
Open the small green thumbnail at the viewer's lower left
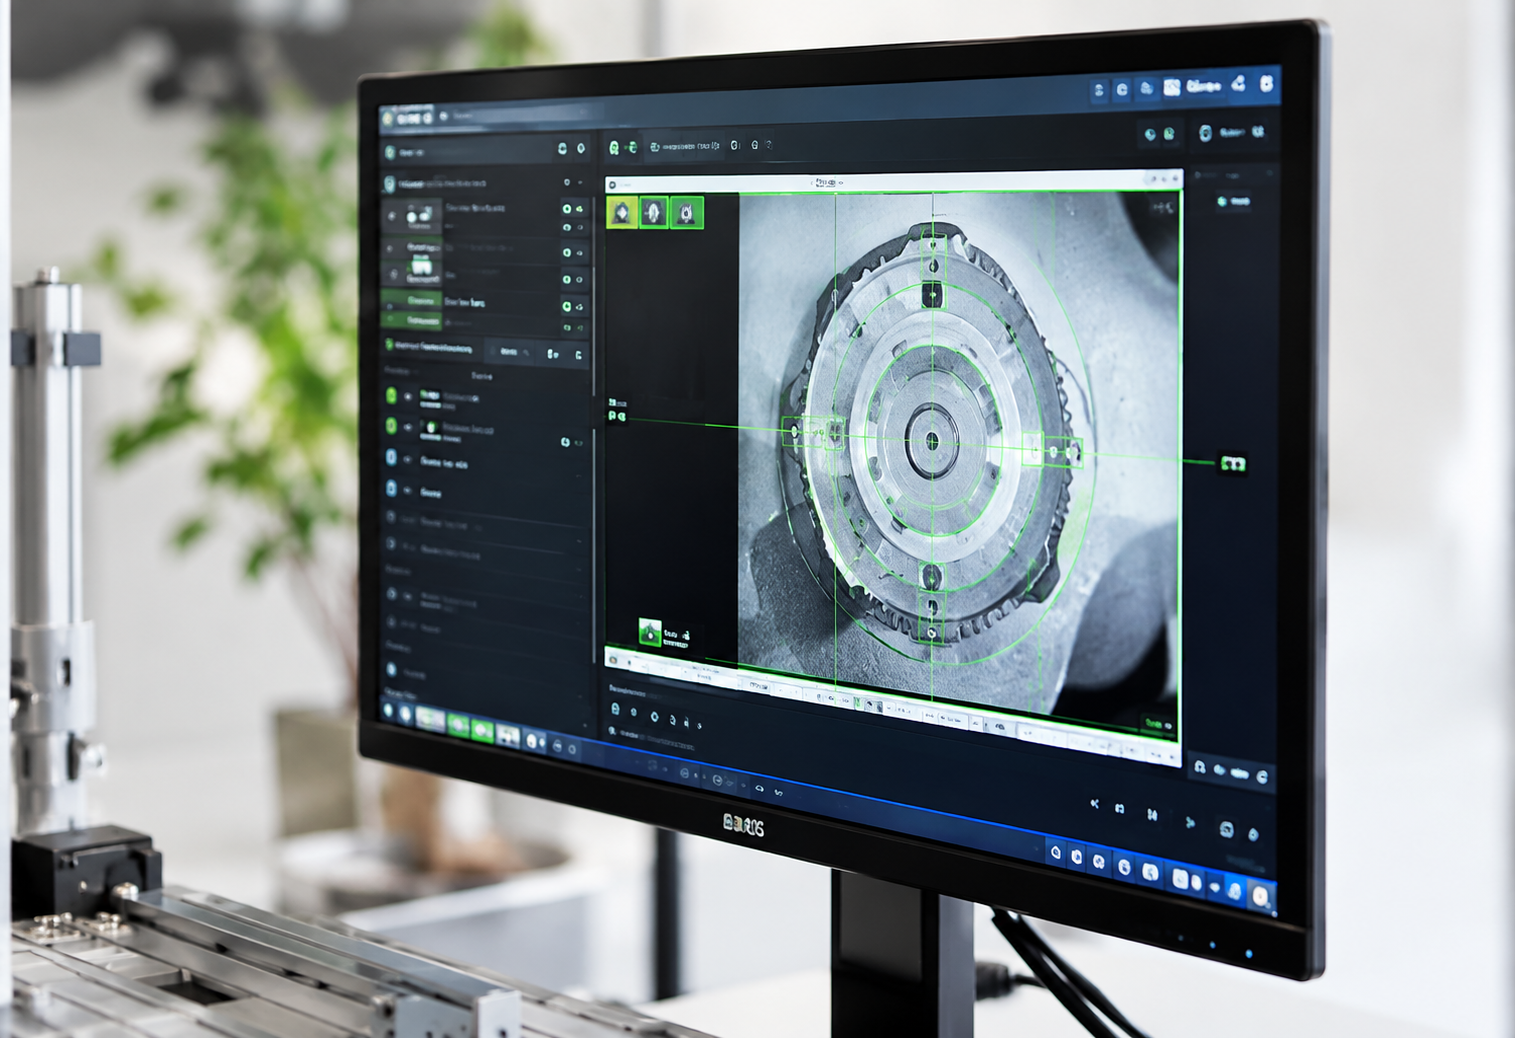650,632
